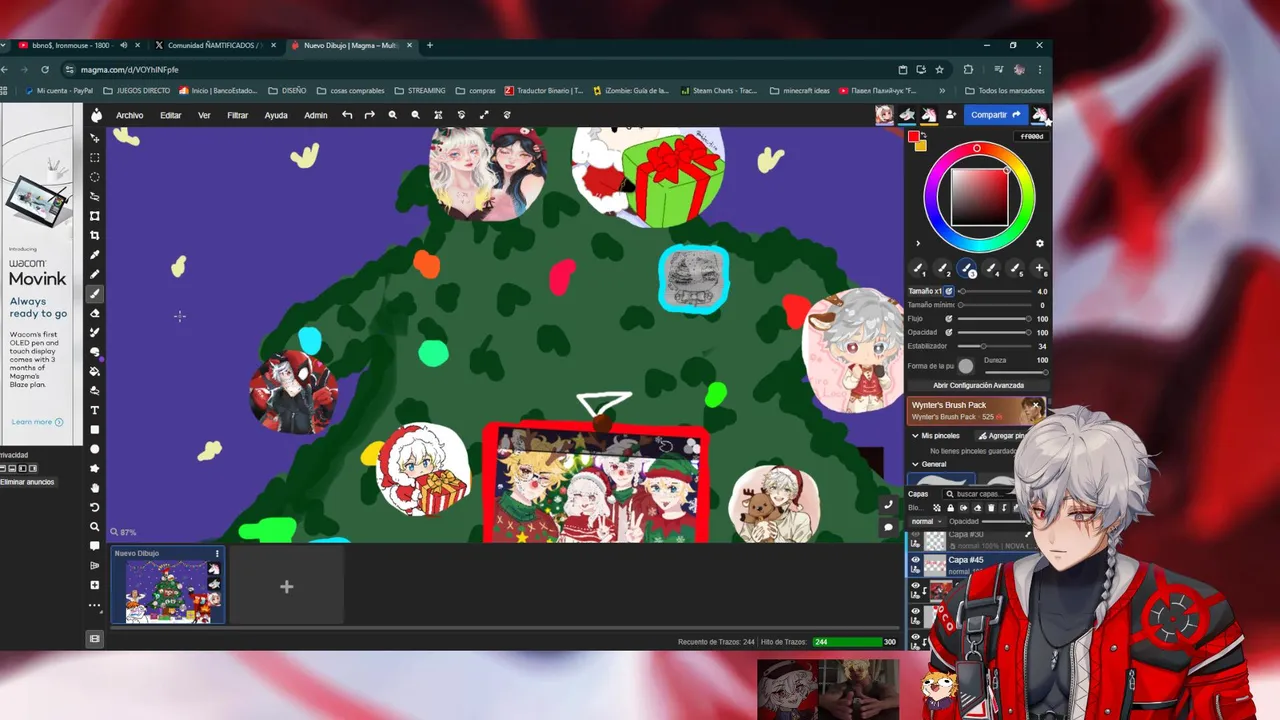Collapse the General brushes section

coord(914,464)
